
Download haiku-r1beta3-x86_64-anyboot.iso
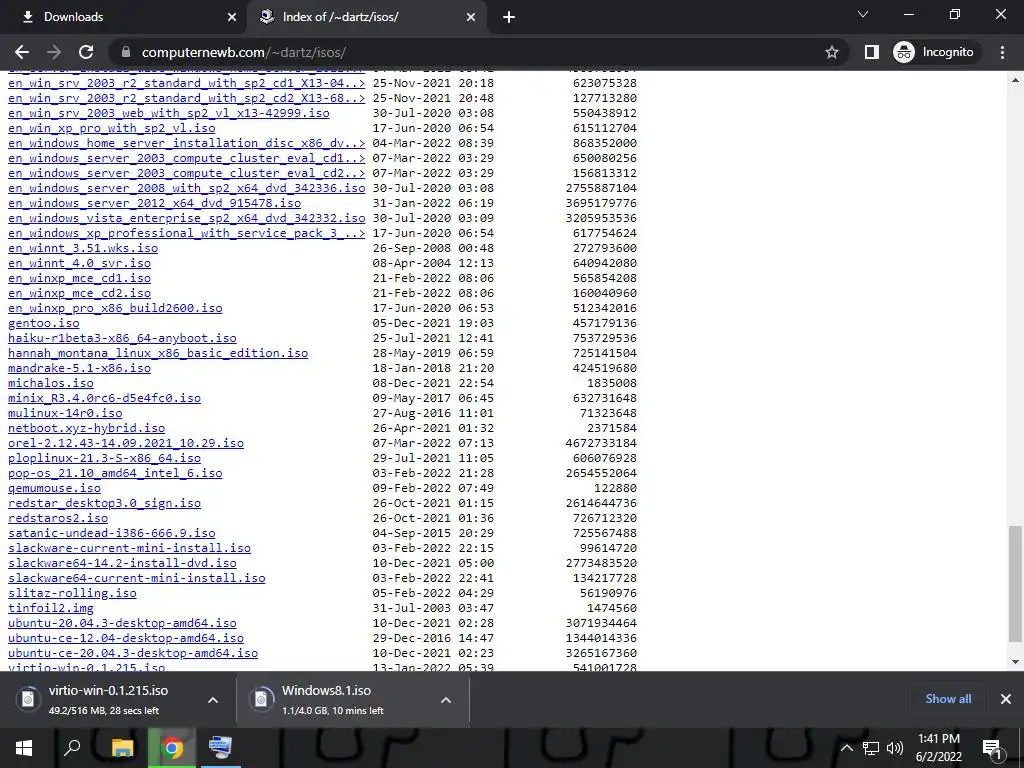click(x=122, y=338)
